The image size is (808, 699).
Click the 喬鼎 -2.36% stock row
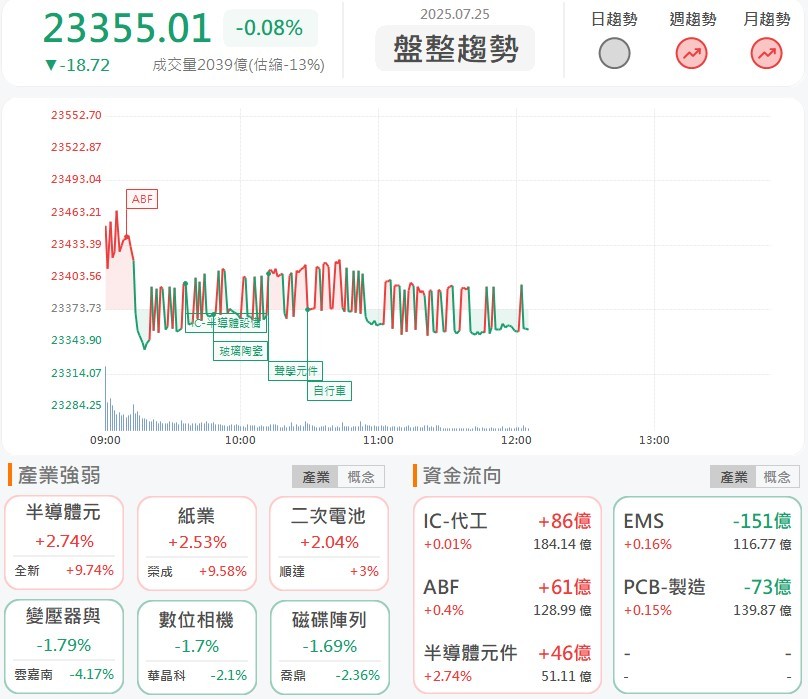(330, 675)
